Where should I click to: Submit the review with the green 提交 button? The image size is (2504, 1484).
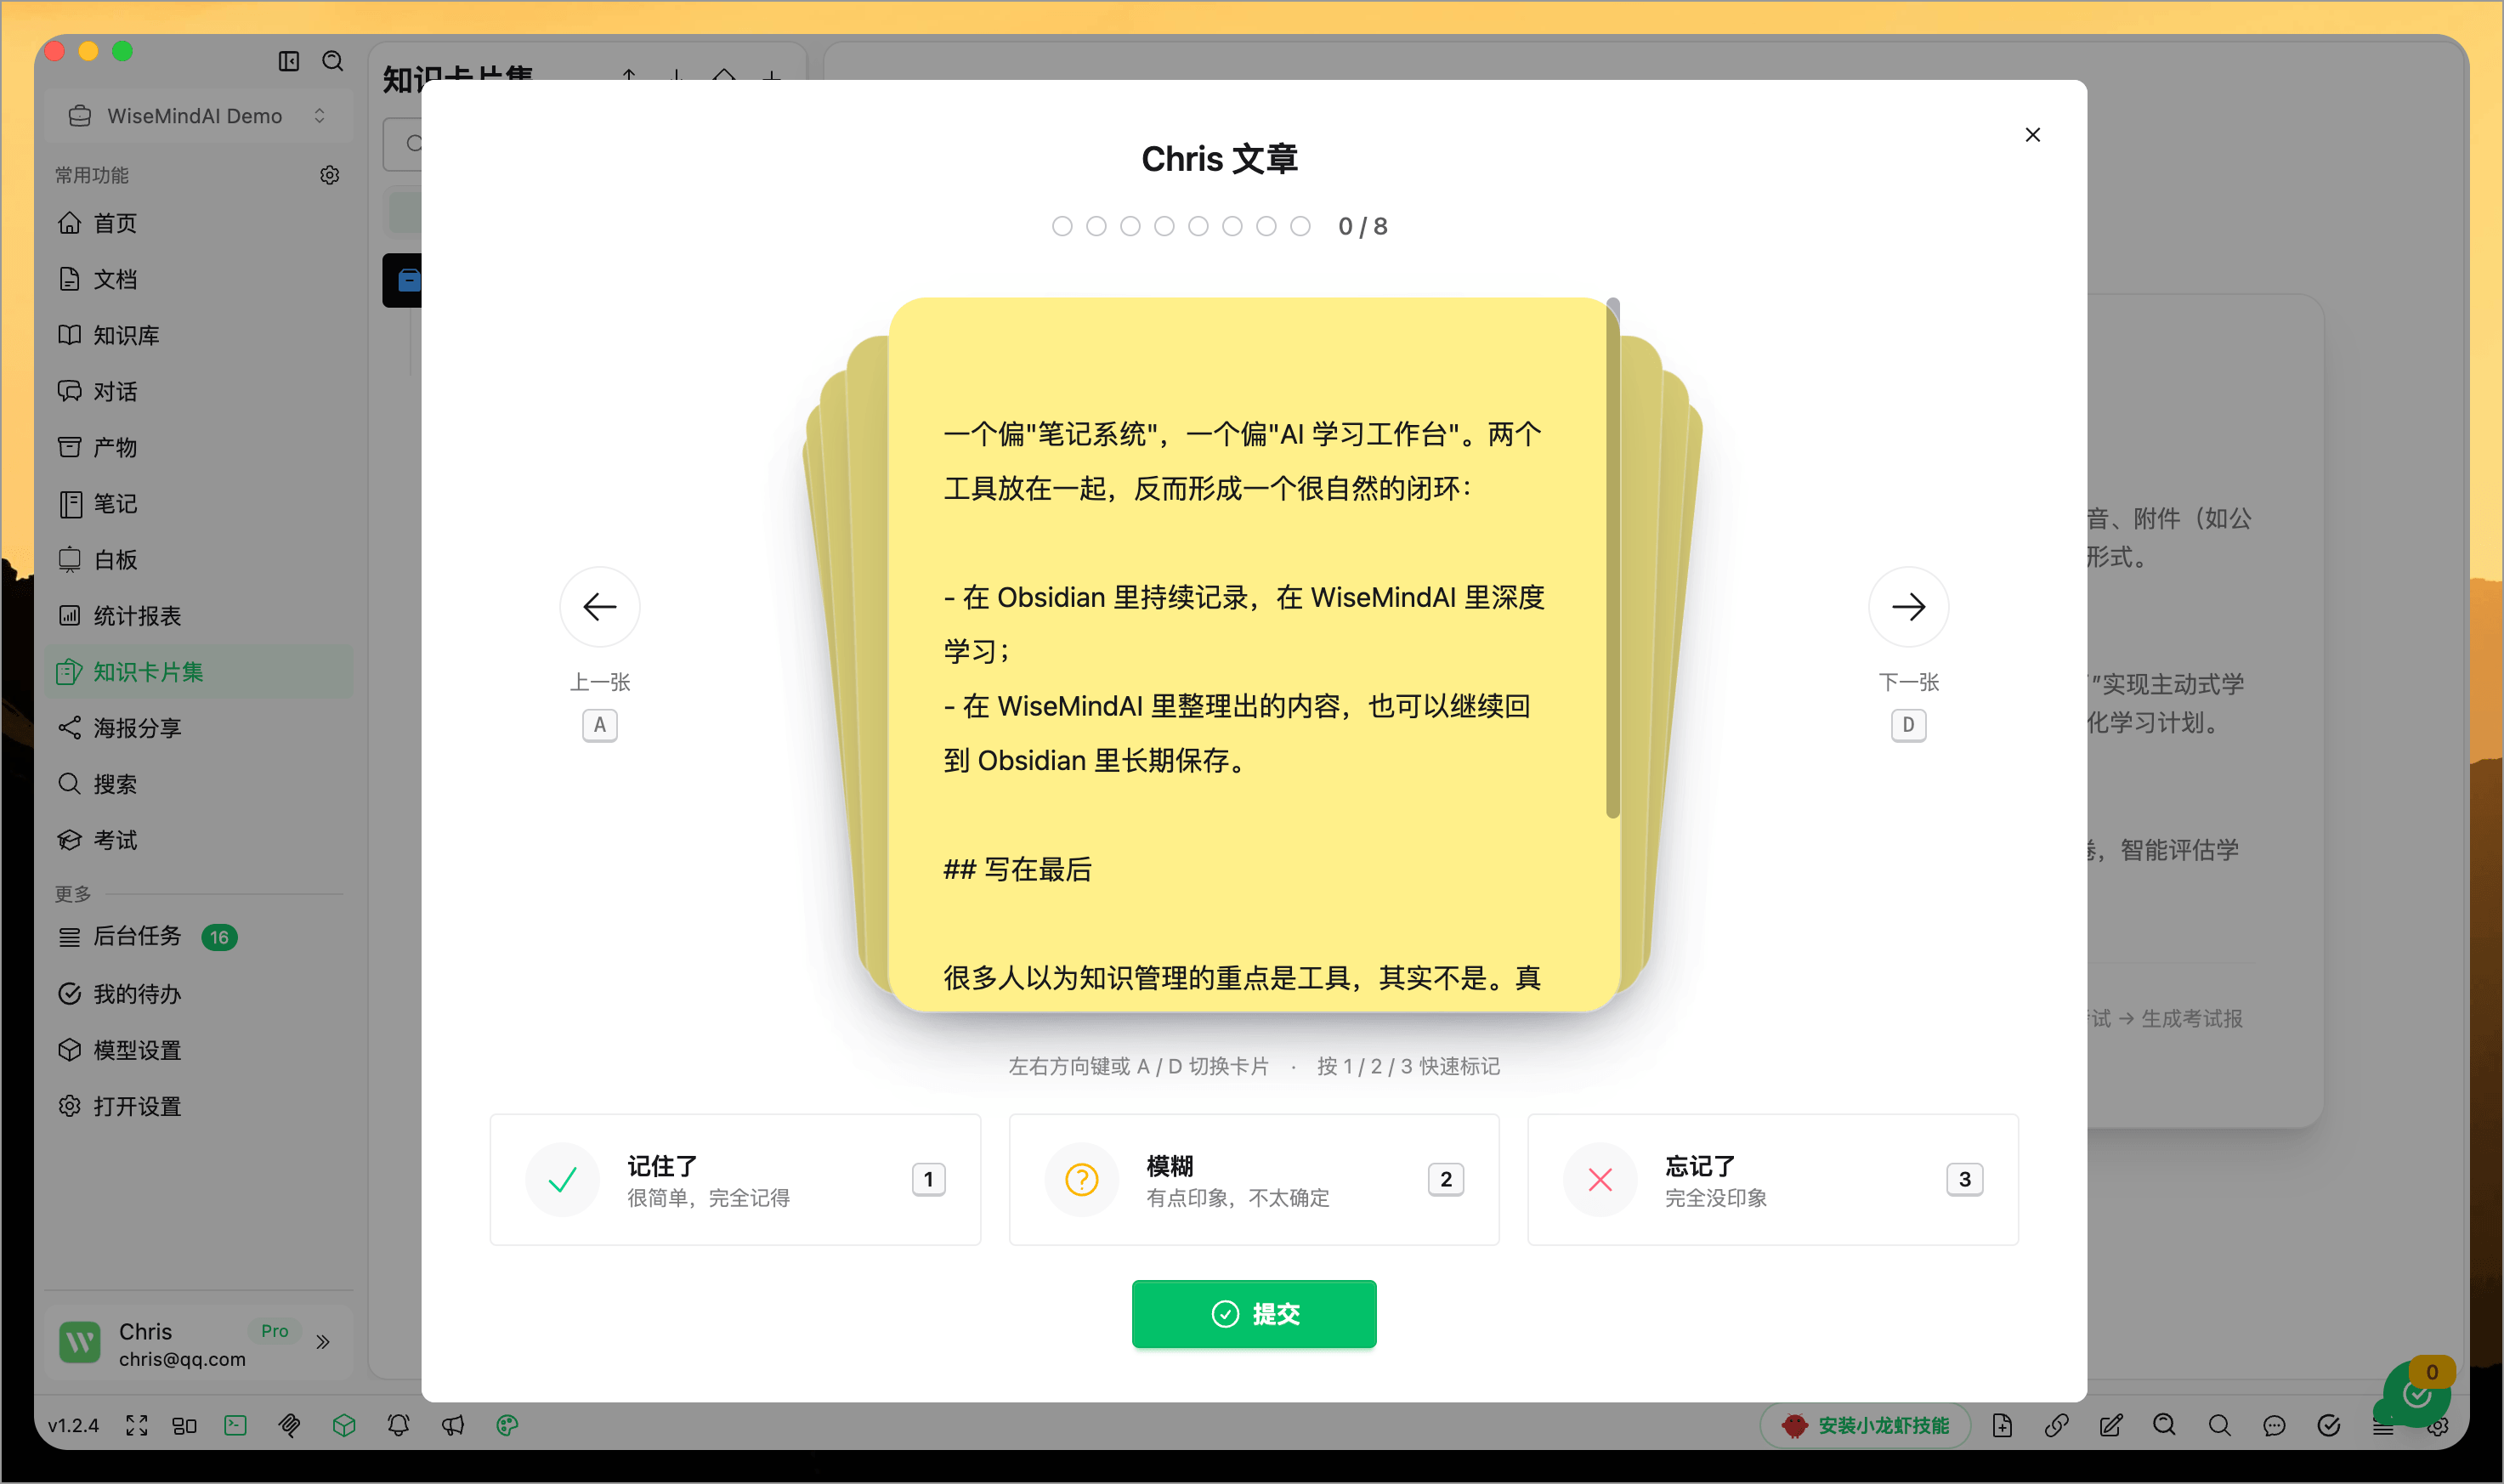click(x=1254, y=1313)
